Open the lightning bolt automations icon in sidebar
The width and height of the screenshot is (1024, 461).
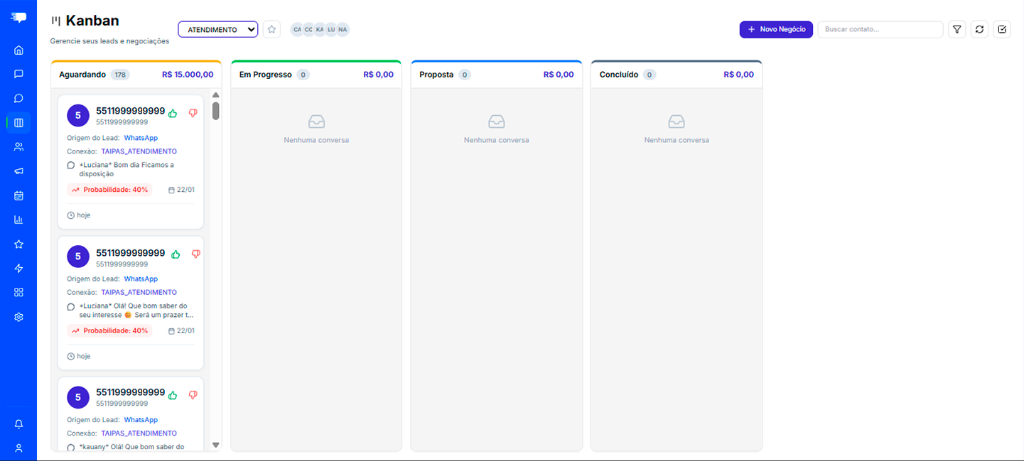(x=19, y=268)
